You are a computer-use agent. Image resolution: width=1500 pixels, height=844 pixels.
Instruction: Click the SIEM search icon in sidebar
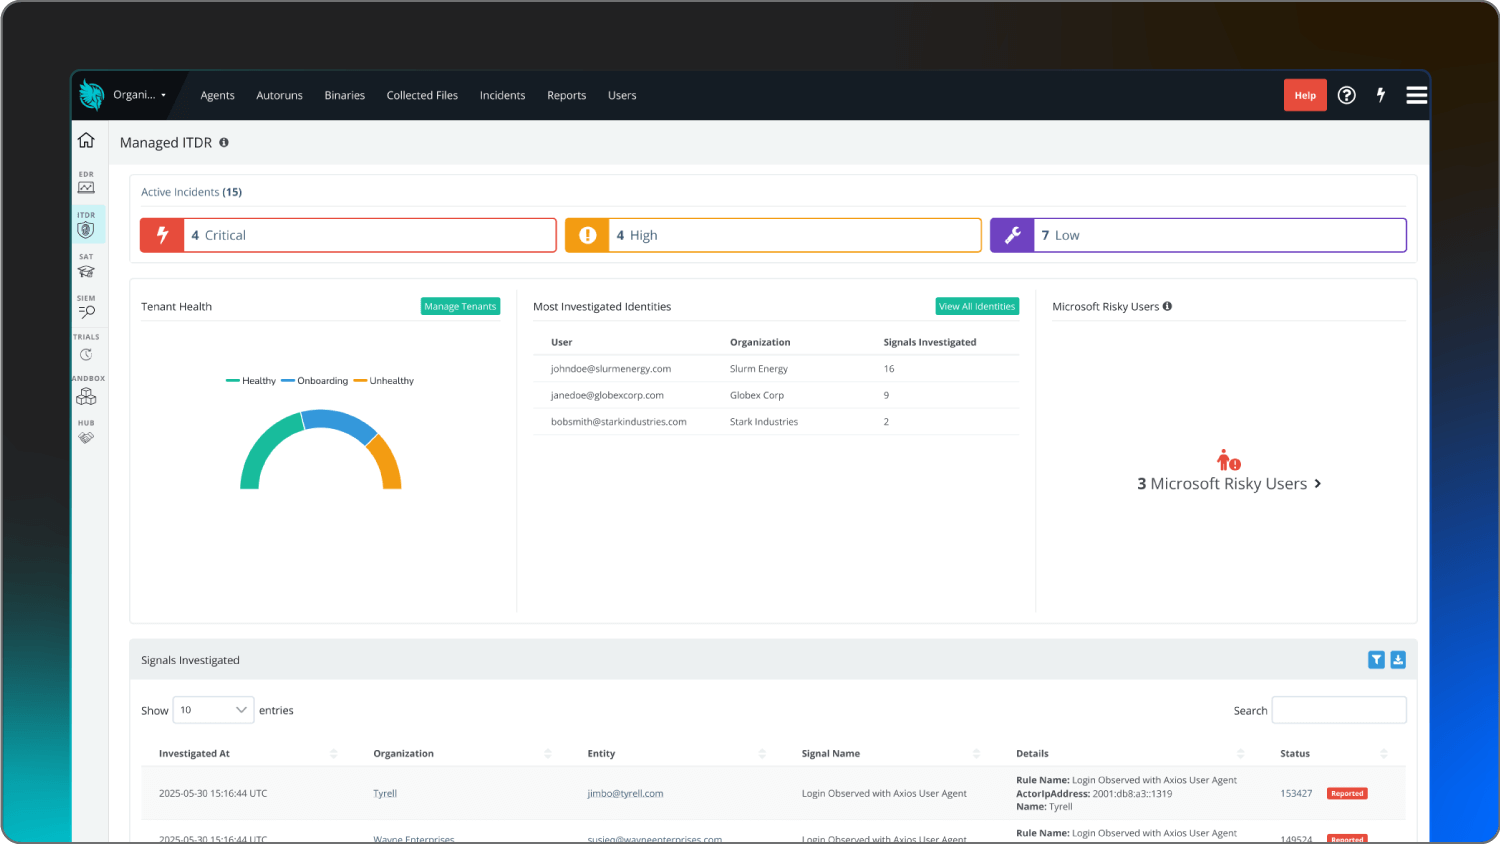(86, 310)
